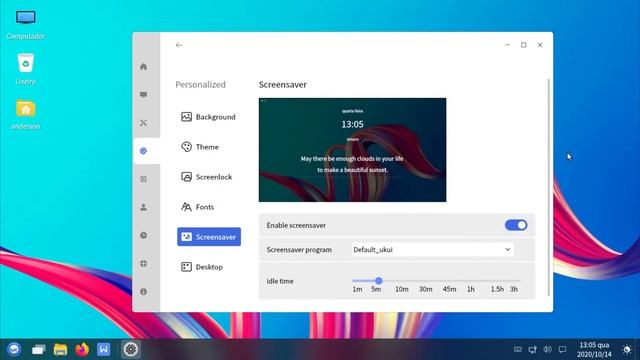Screen dimensions: 640x360
Task: Open the volume tray icon
Action: pyautogui.click(x=547, y=349)
